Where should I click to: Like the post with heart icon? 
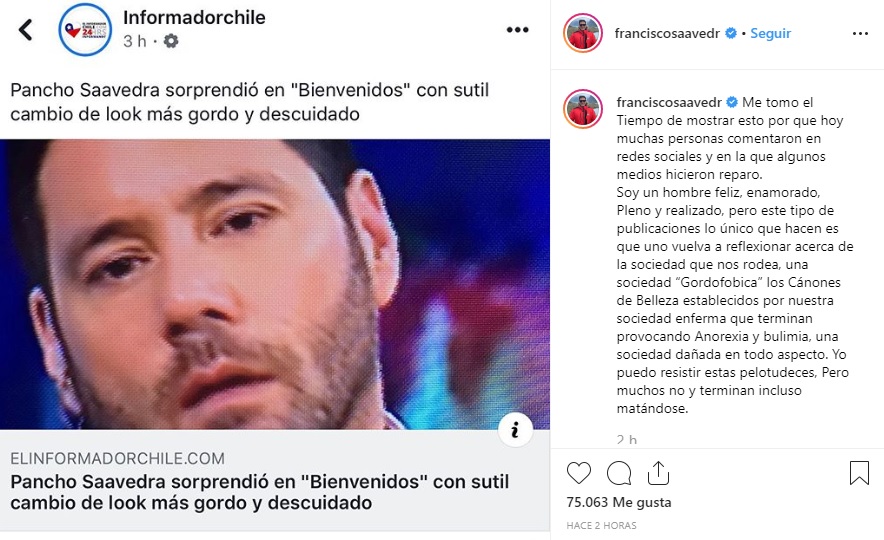[579, 473]
